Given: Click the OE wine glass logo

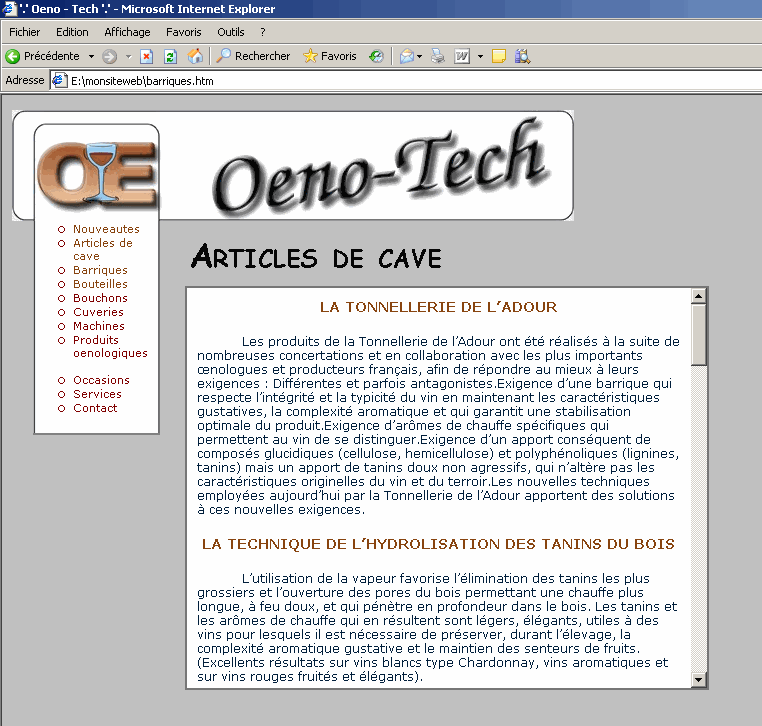Looking at the screenshot, I should pyautogui.click(x=97, y=173).
